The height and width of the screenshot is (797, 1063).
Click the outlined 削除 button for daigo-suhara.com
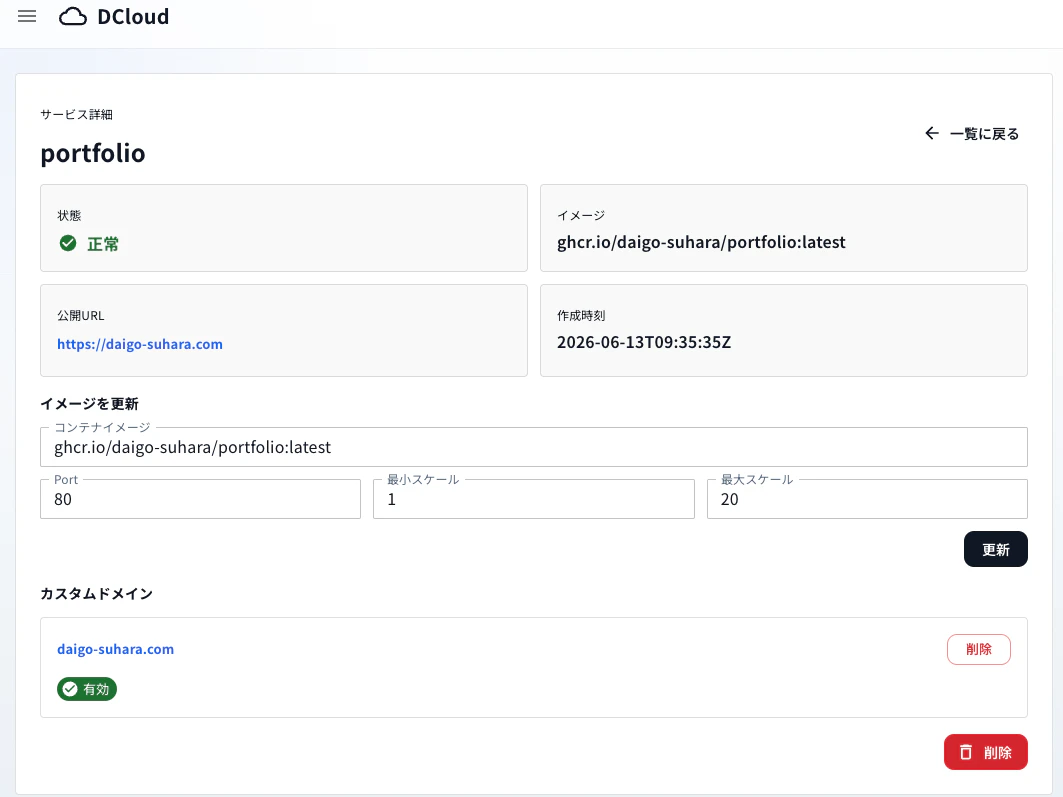point(978,649)
